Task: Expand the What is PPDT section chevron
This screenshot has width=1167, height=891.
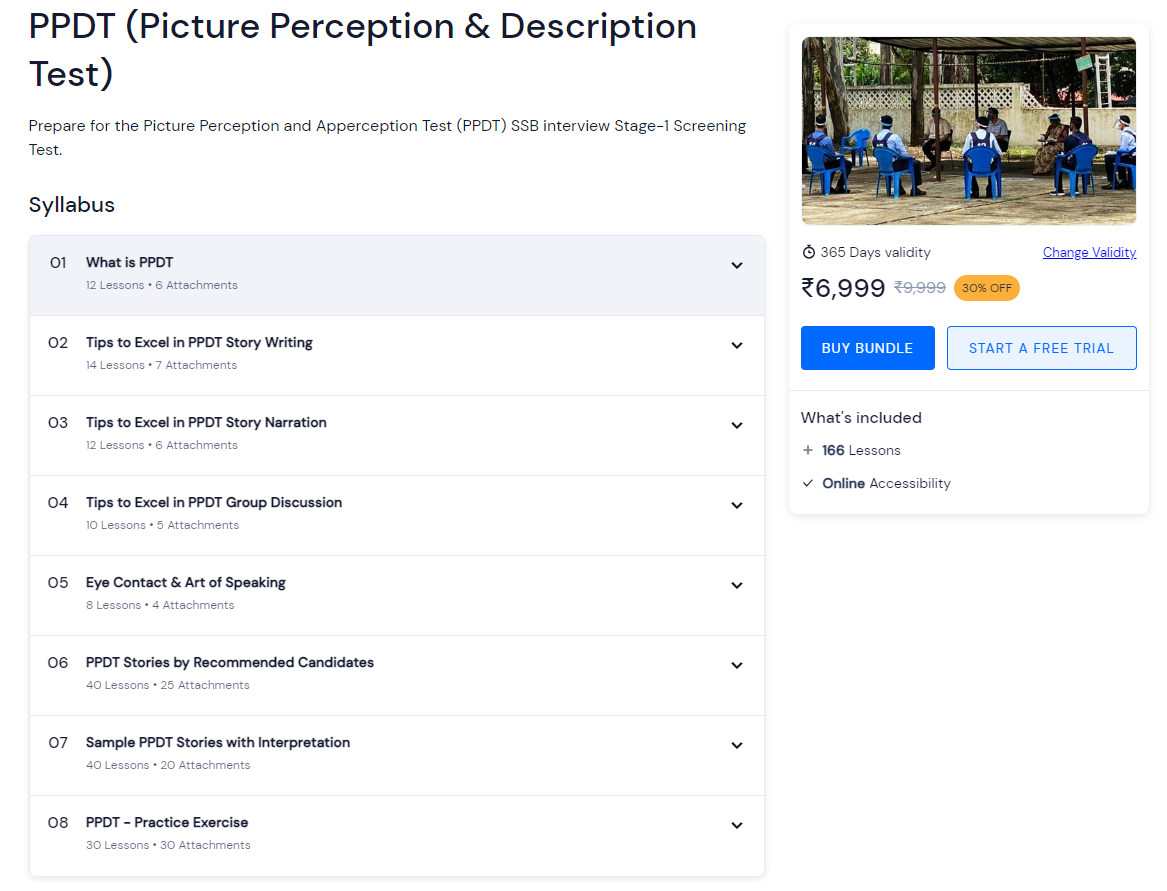Action: (x=737, y=266)
